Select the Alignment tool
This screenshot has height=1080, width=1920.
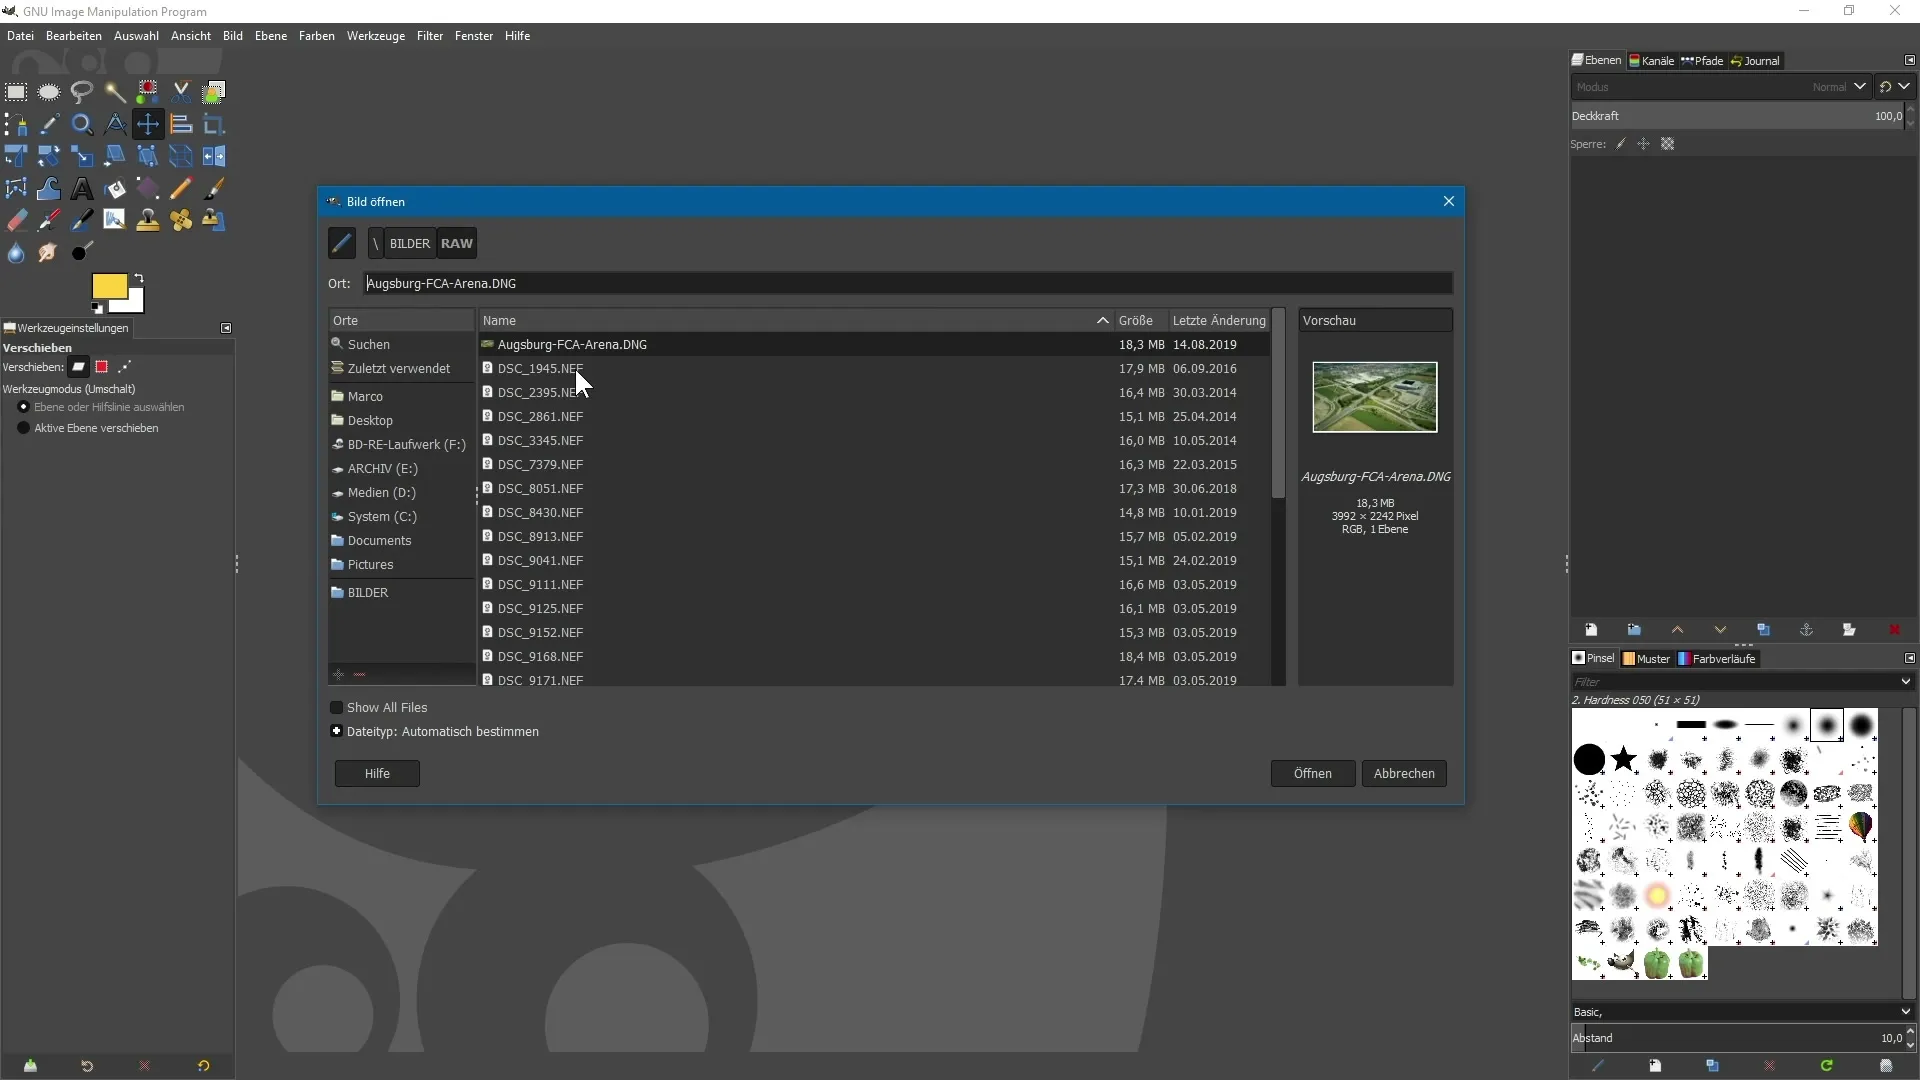pyautogui.click(x=181, y=124)
